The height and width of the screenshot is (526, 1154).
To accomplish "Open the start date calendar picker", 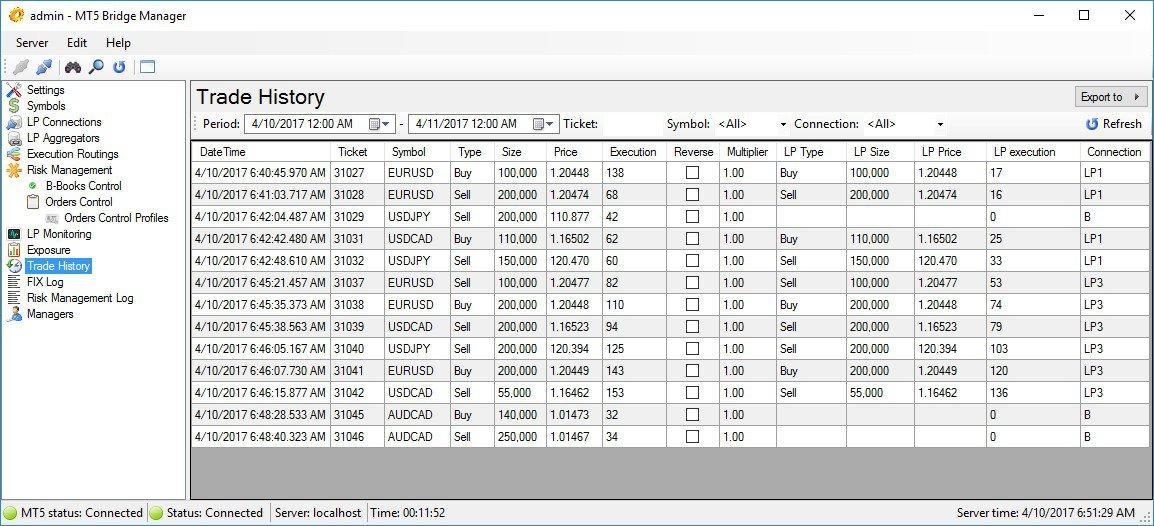I will point(381,124).
